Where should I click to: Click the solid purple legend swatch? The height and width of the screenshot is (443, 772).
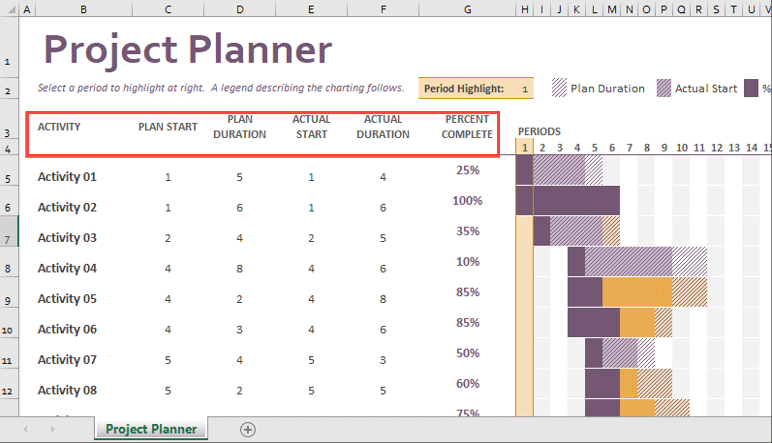[751, 88]
